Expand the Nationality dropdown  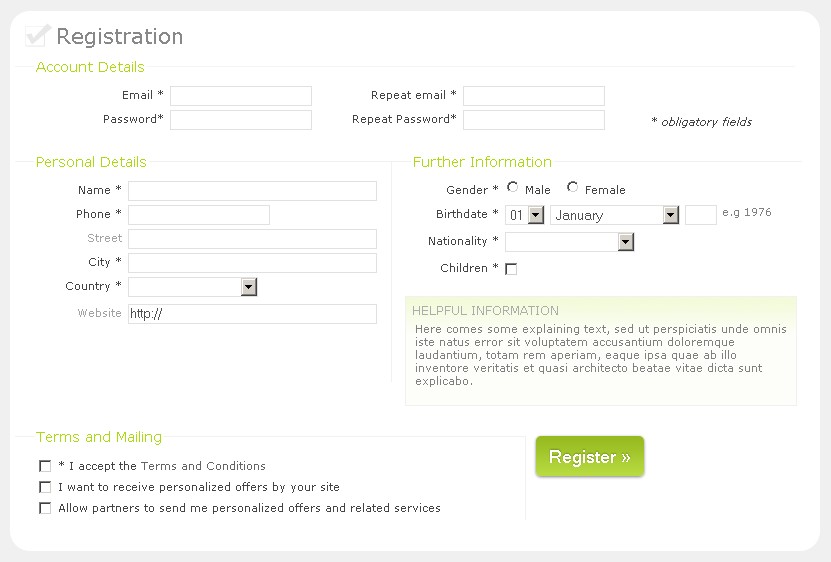626,242
